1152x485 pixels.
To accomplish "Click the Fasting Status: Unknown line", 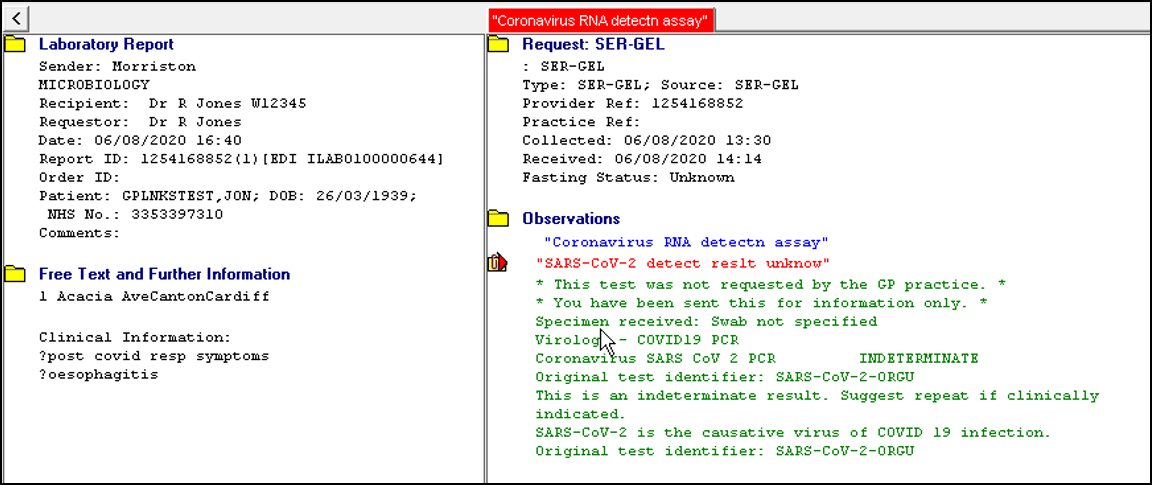I will (x=628, y=177).
